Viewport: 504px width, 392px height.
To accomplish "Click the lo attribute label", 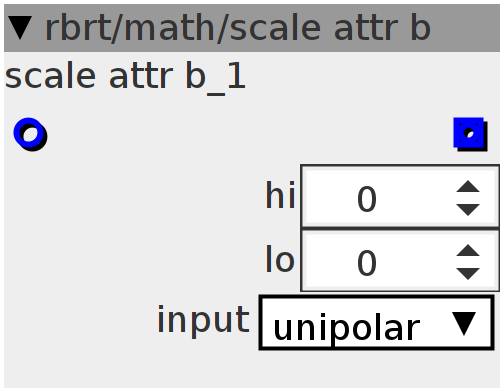I will (x=280, y=259).
